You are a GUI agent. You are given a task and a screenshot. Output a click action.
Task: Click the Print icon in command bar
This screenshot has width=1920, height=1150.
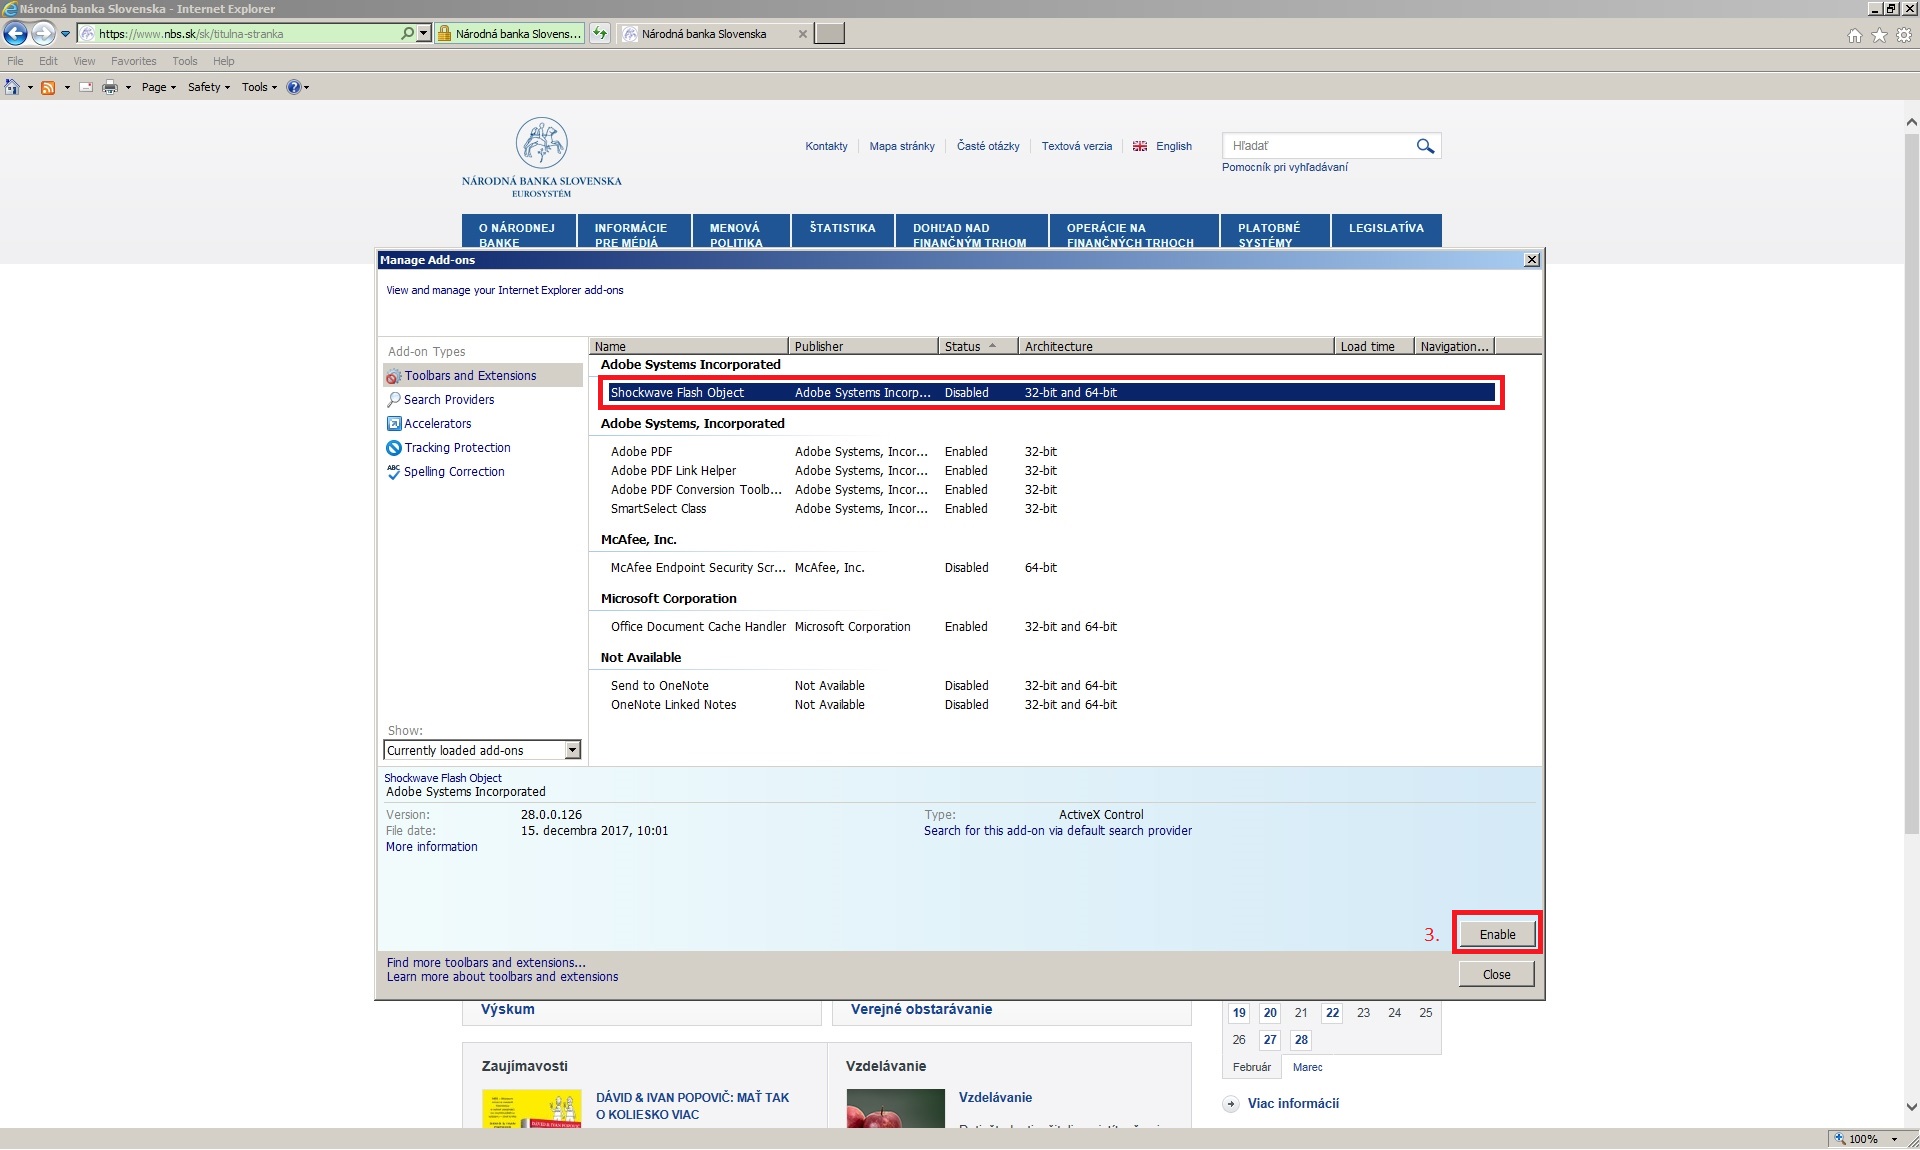click(110, 87)
